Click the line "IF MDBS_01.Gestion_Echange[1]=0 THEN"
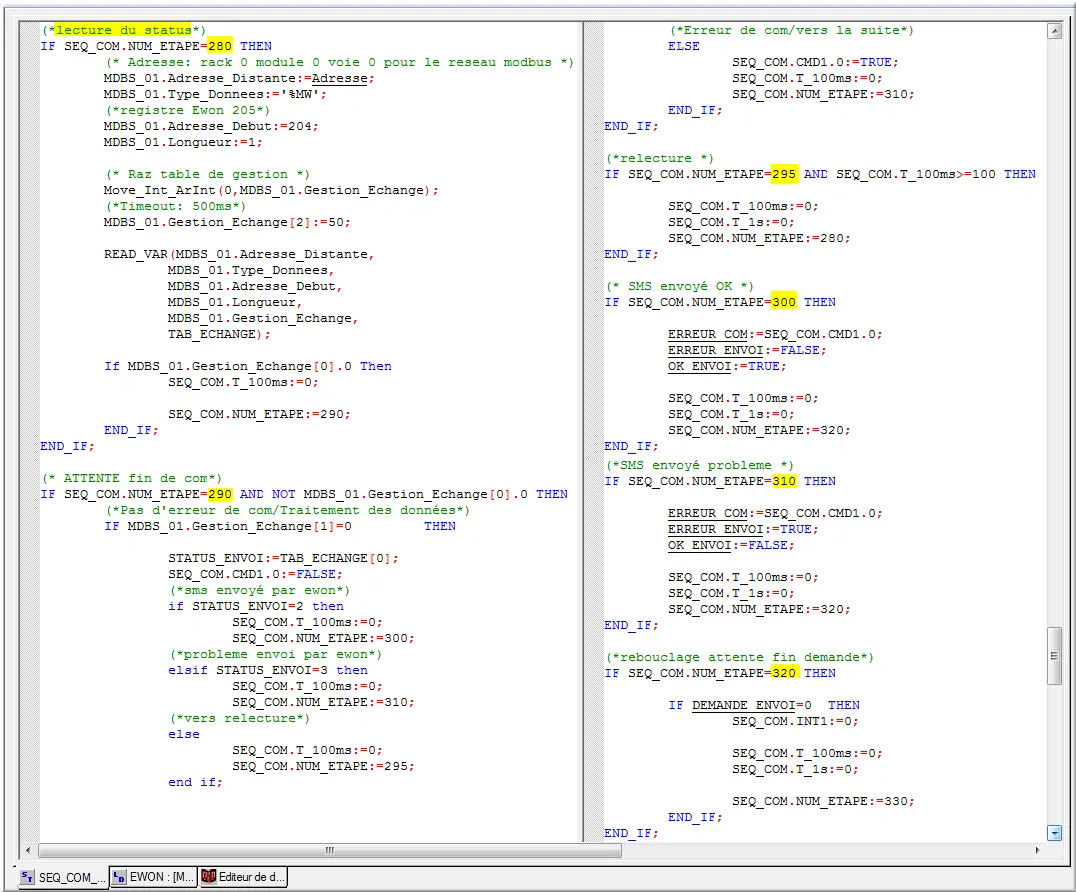This screenshot has width=1076, height=892. (x=280, y=526)
